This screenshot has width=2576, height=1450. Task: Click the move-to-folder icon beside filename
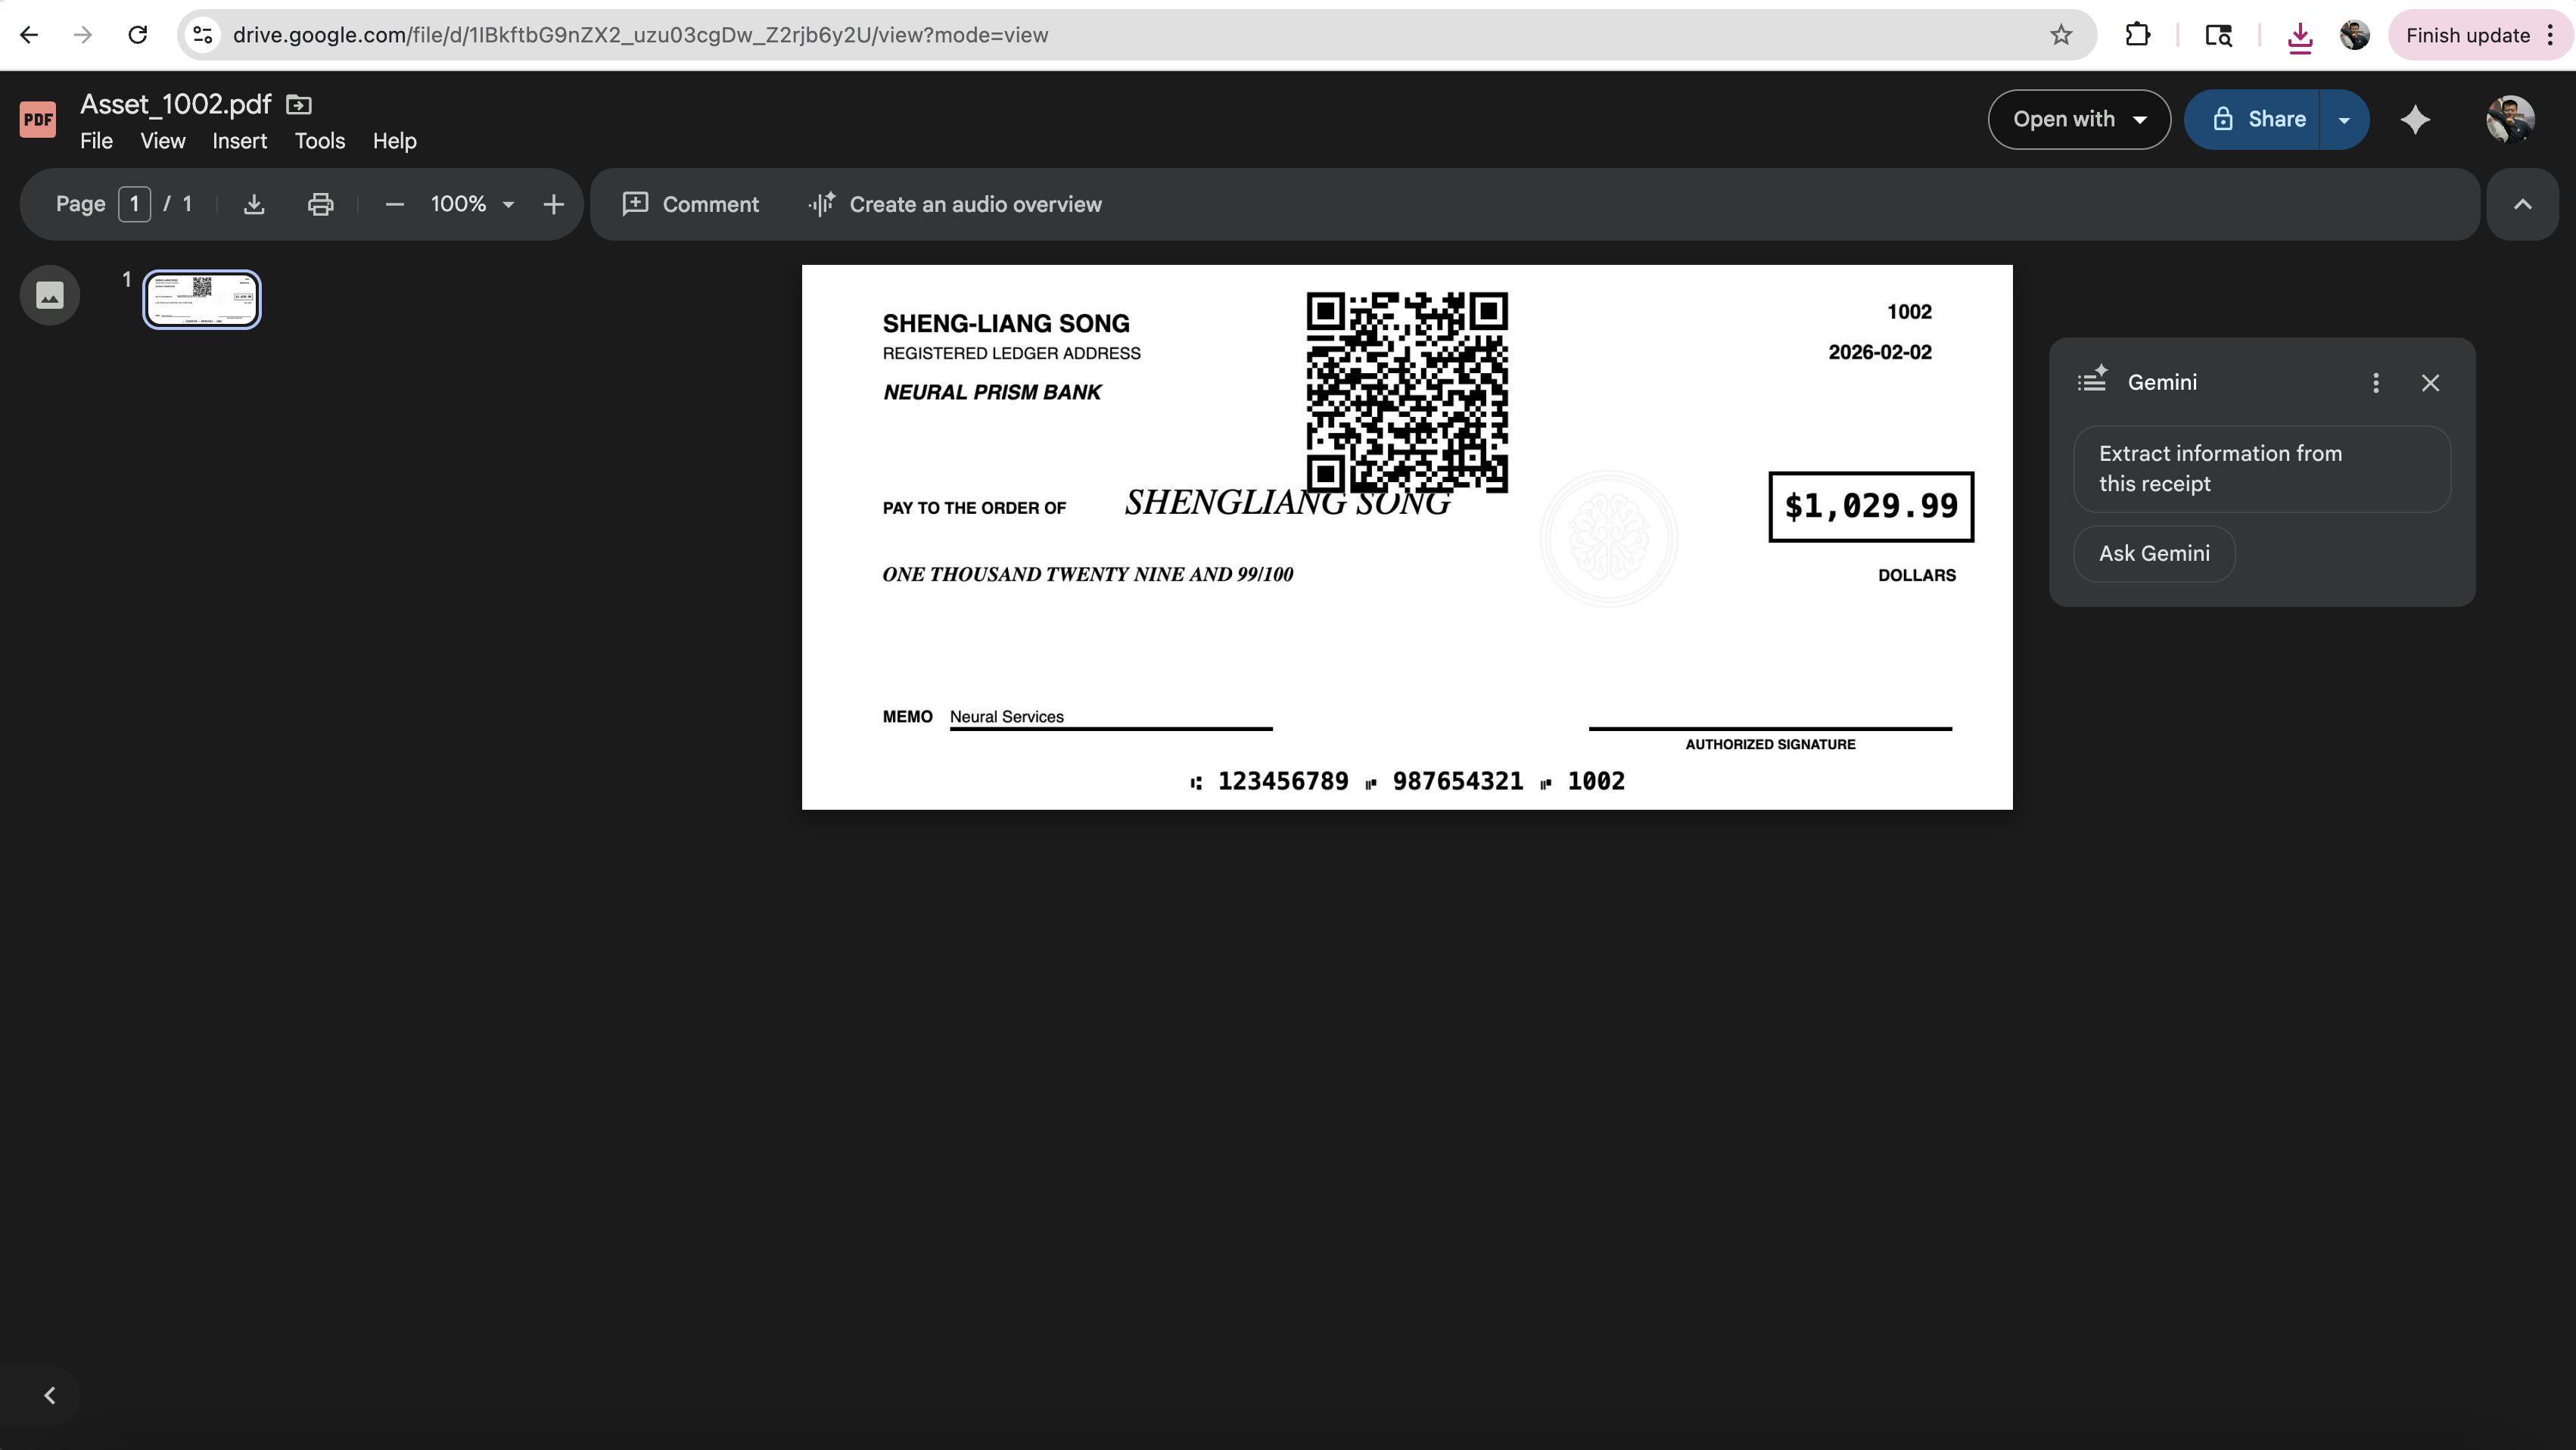coord(298,104)
